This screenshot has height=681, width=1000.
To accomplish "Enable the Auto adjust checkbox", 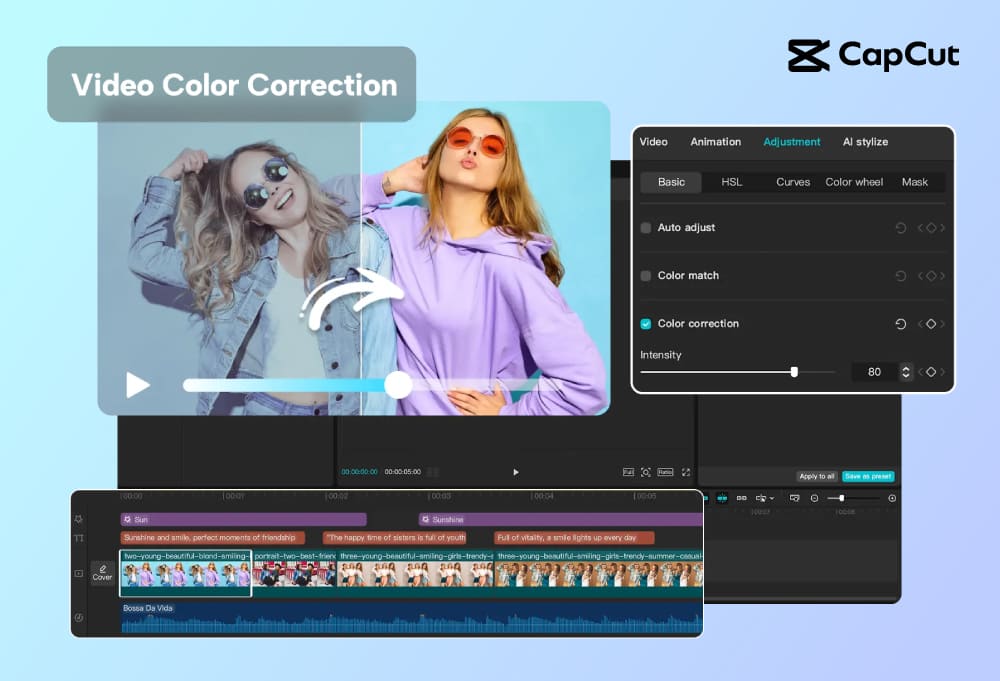I will click(646, 228).
